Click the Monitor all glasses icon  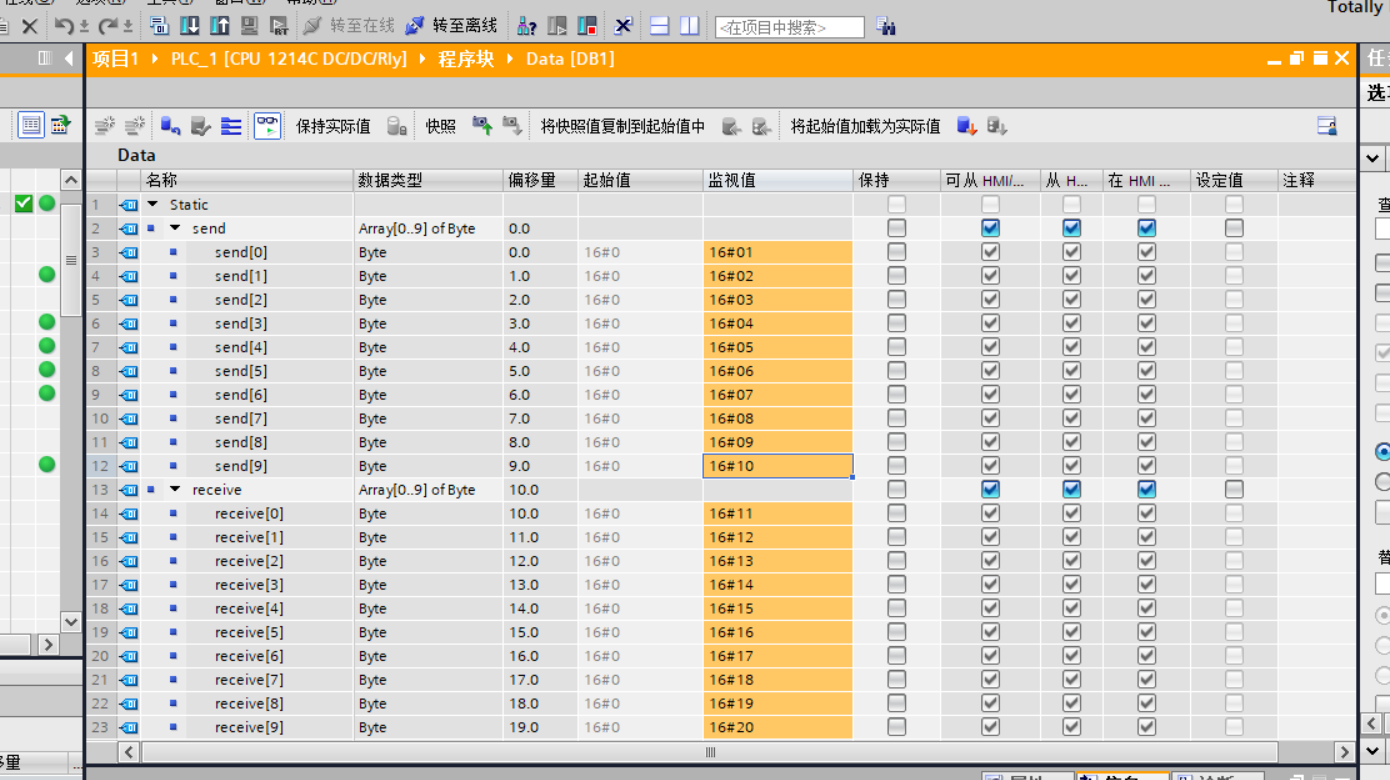267,126
